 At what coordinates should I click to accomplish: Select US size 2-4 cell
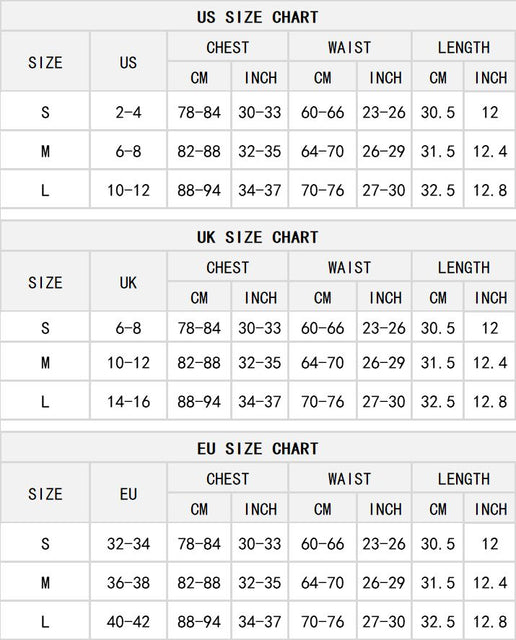point(128,112)
